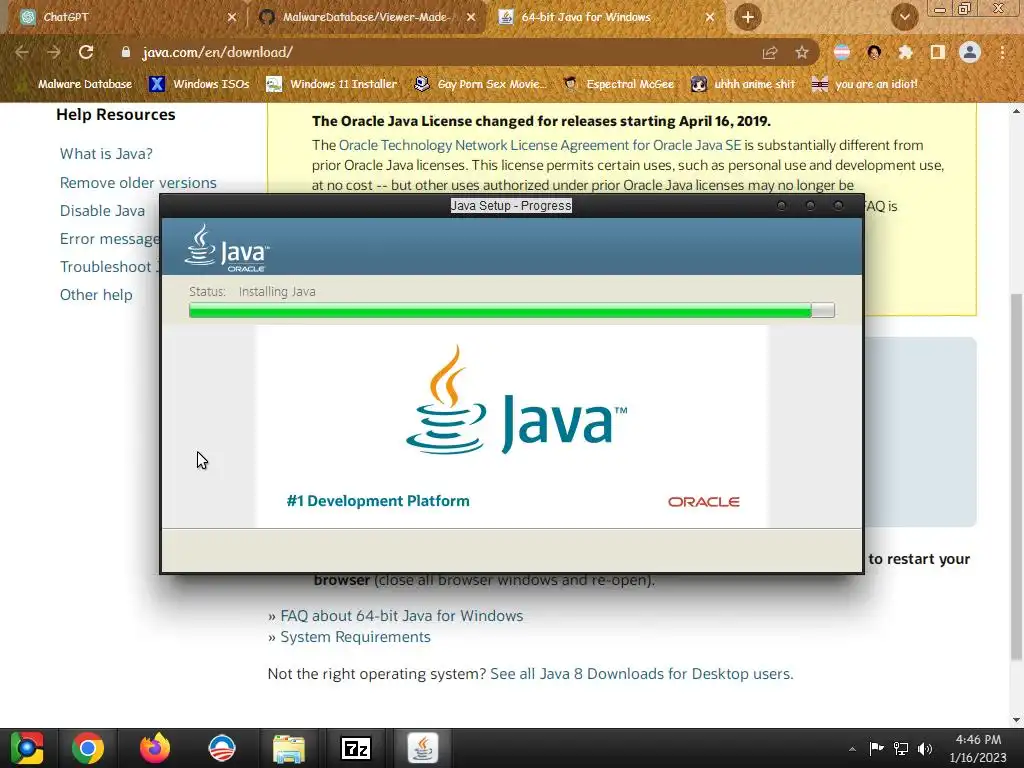This screenshot has height=768, width=1024.
Task: Open the tab search dropdown arrow
Action: 904,18
